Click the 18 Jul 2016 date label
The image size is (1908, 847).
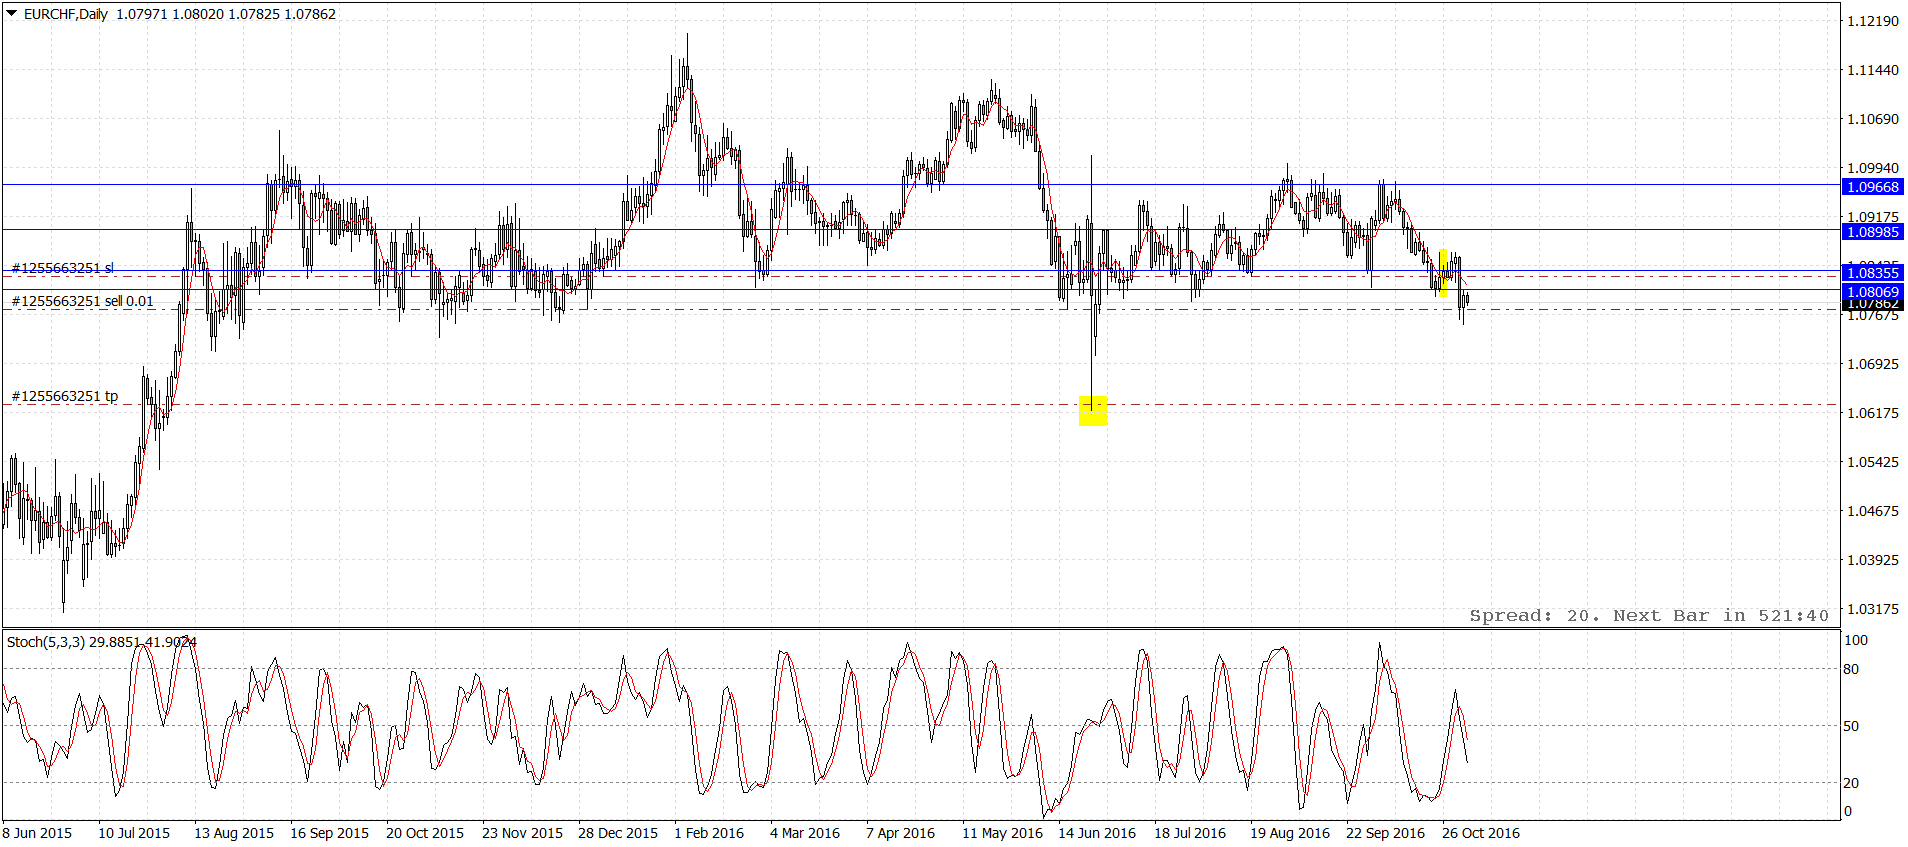pos(1190,833)
